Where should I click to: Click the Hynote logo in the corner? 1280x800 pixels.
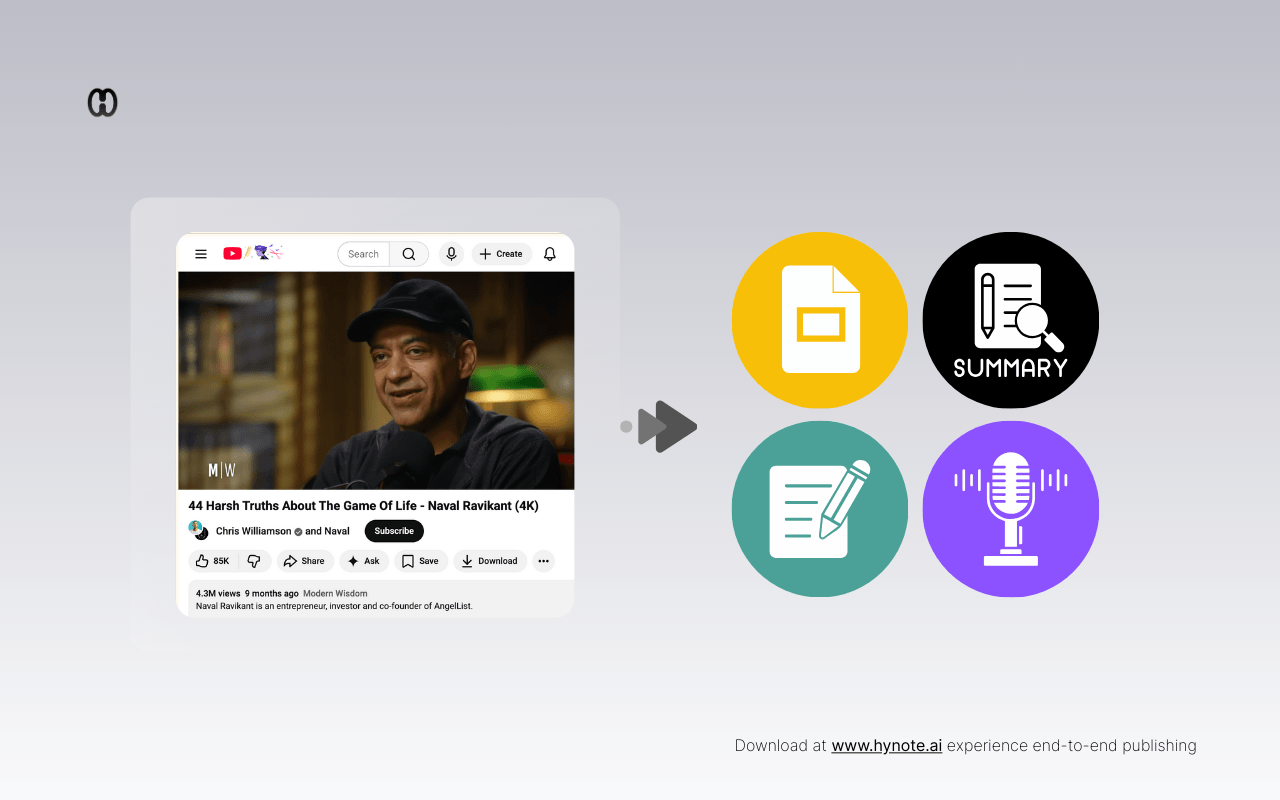coord(102,101)
